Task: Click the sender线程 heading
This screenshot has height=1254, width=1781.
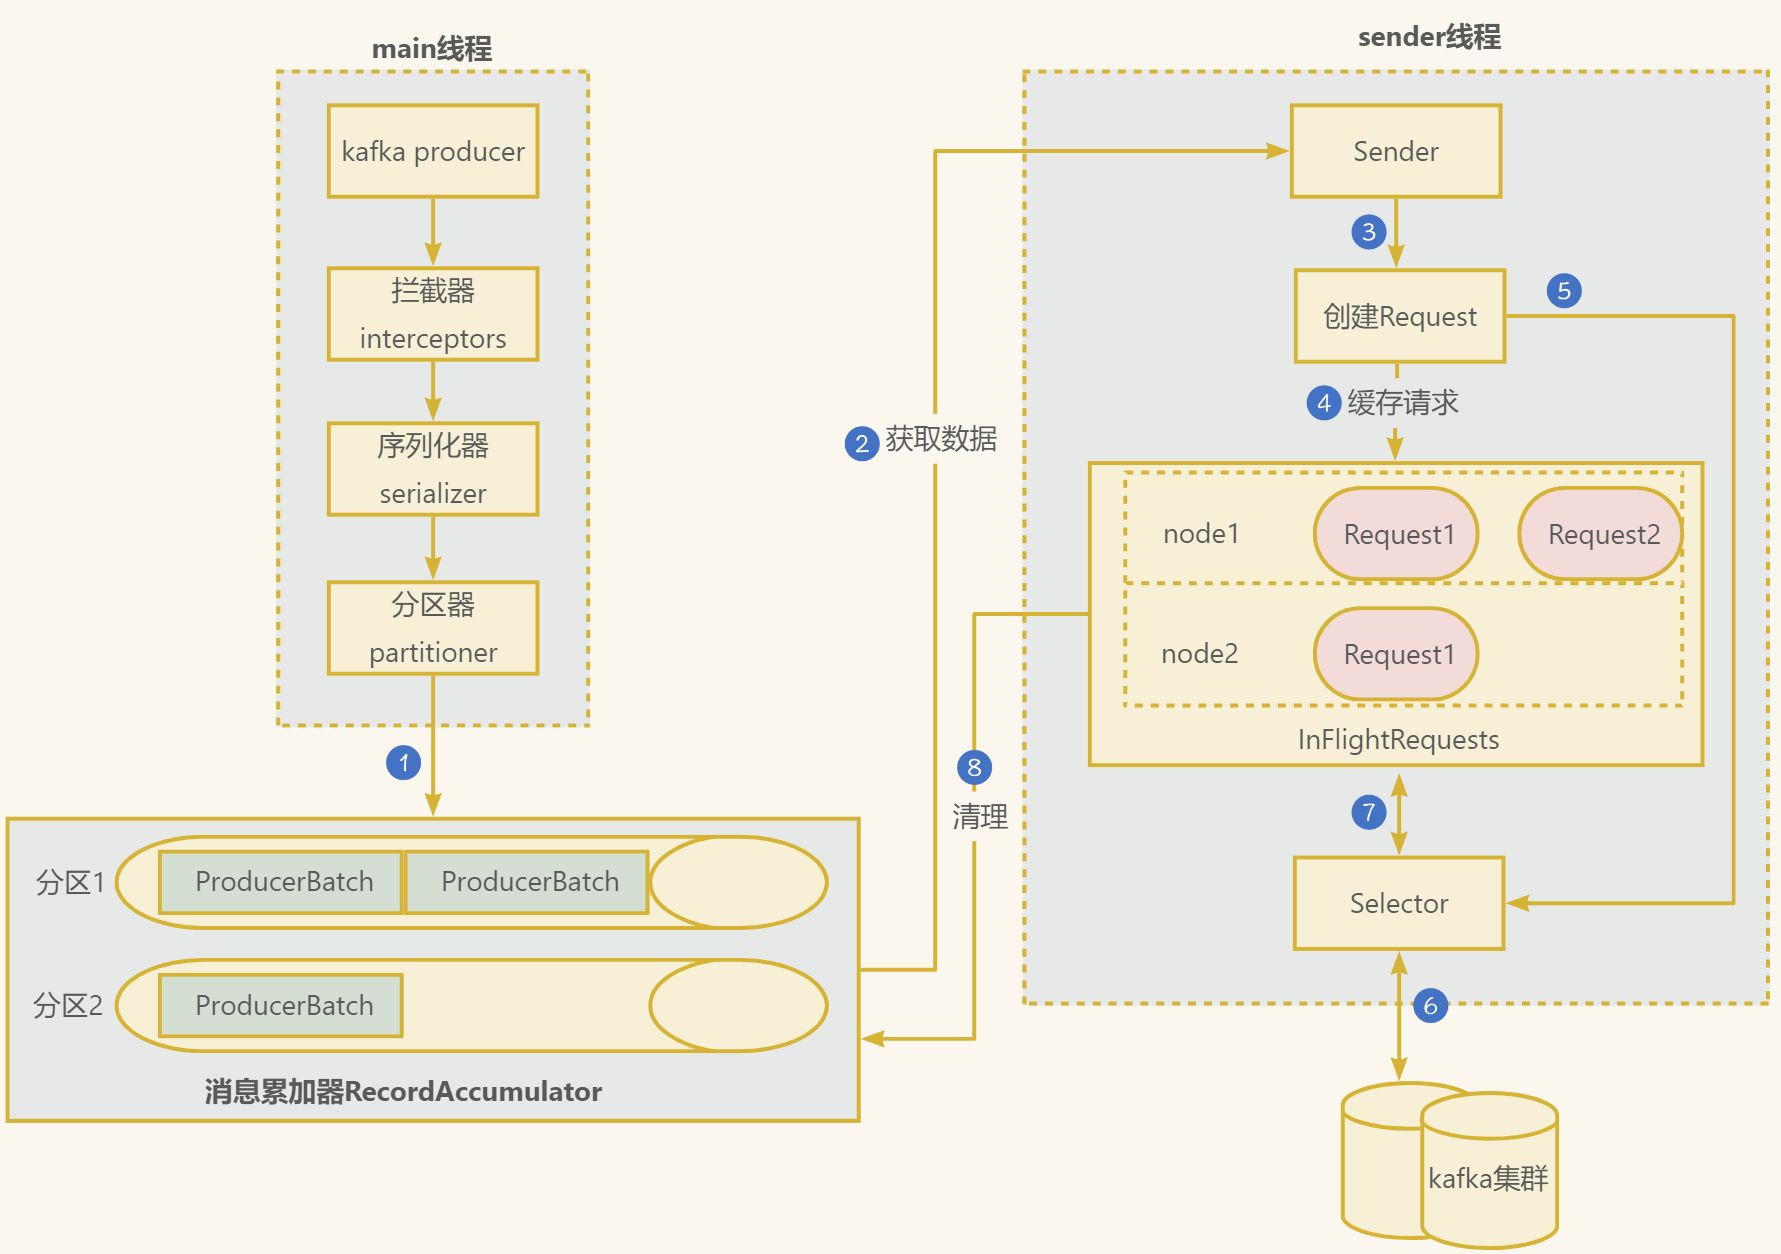Action: pos(1429,37)
